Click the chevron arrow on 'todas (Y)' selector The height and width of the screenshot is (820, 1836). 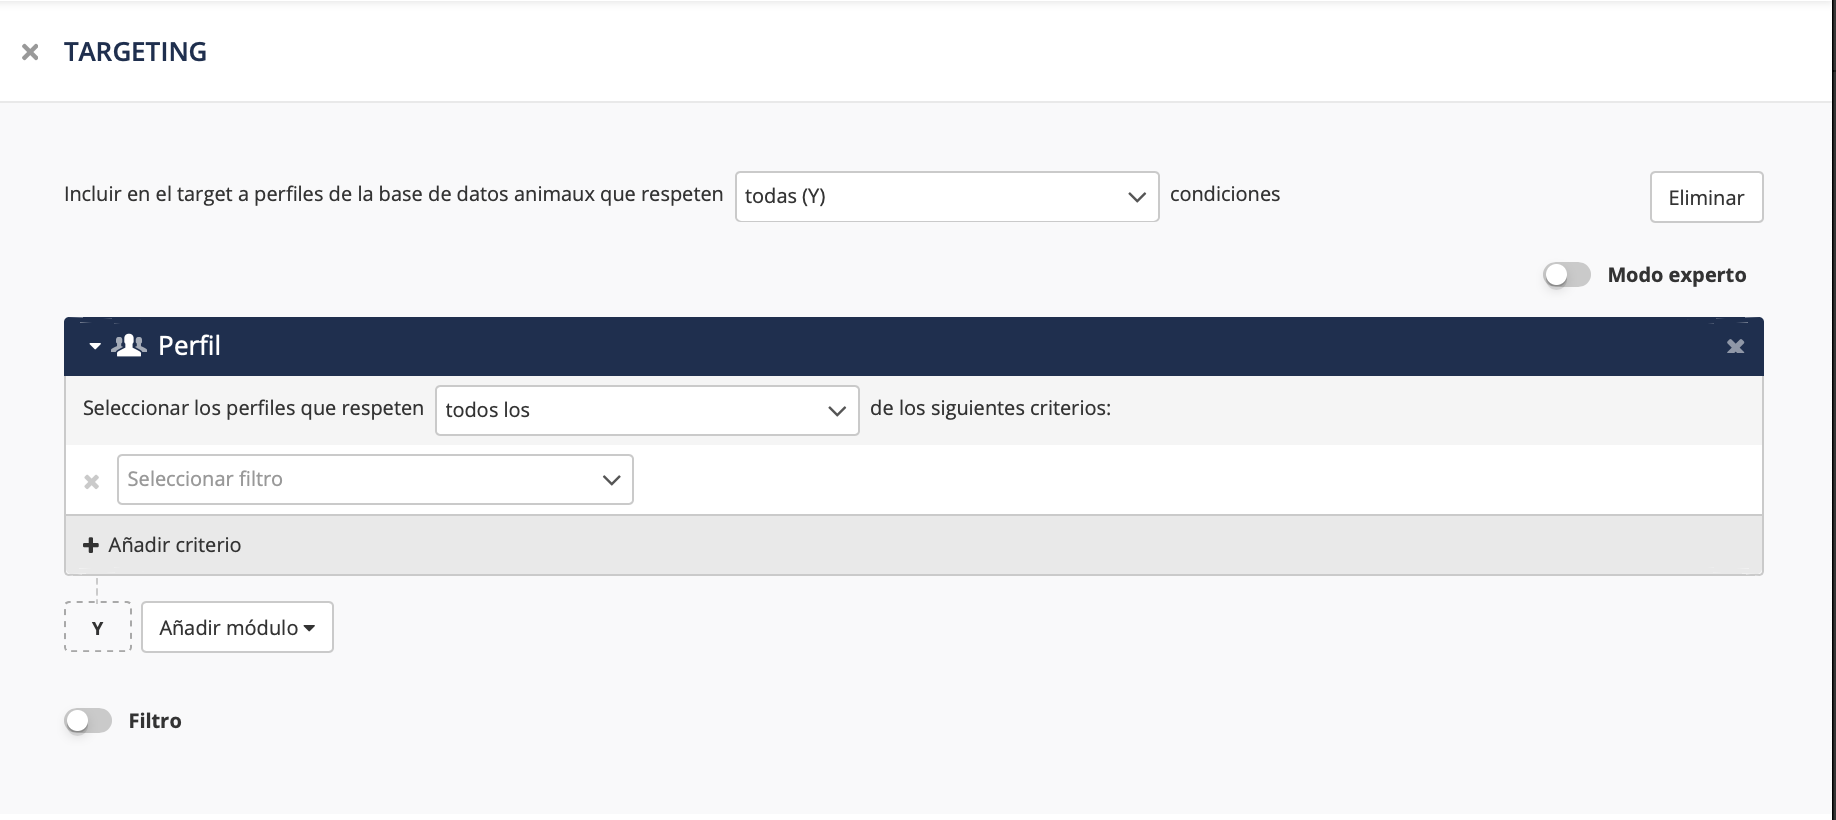tap(1136, 197)
